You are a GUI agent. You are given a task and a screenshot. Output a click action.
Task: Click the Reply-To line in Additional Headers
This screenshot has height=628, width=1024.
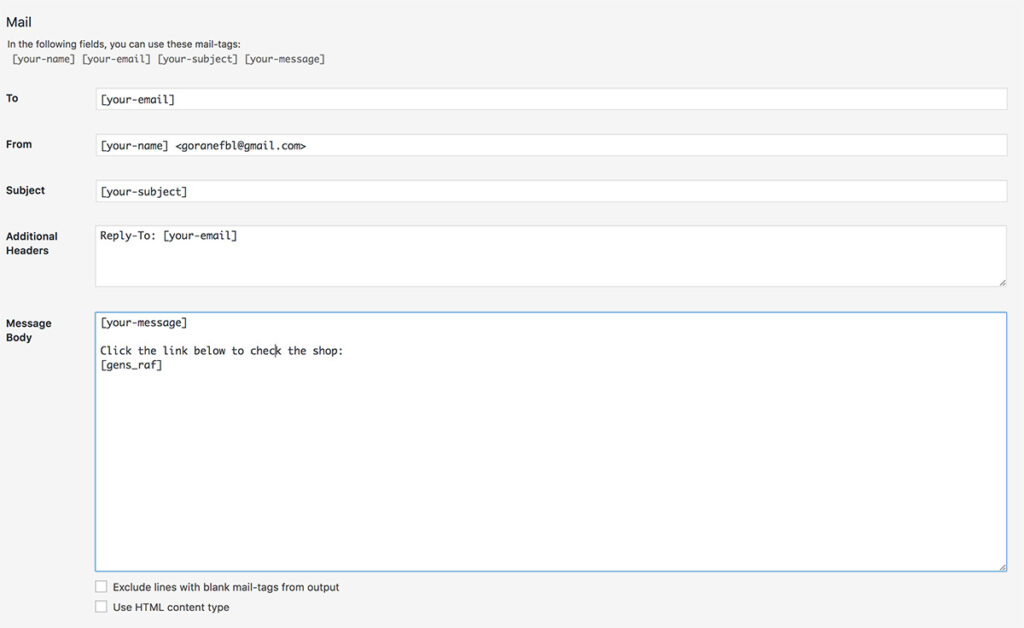coord(168,236)
